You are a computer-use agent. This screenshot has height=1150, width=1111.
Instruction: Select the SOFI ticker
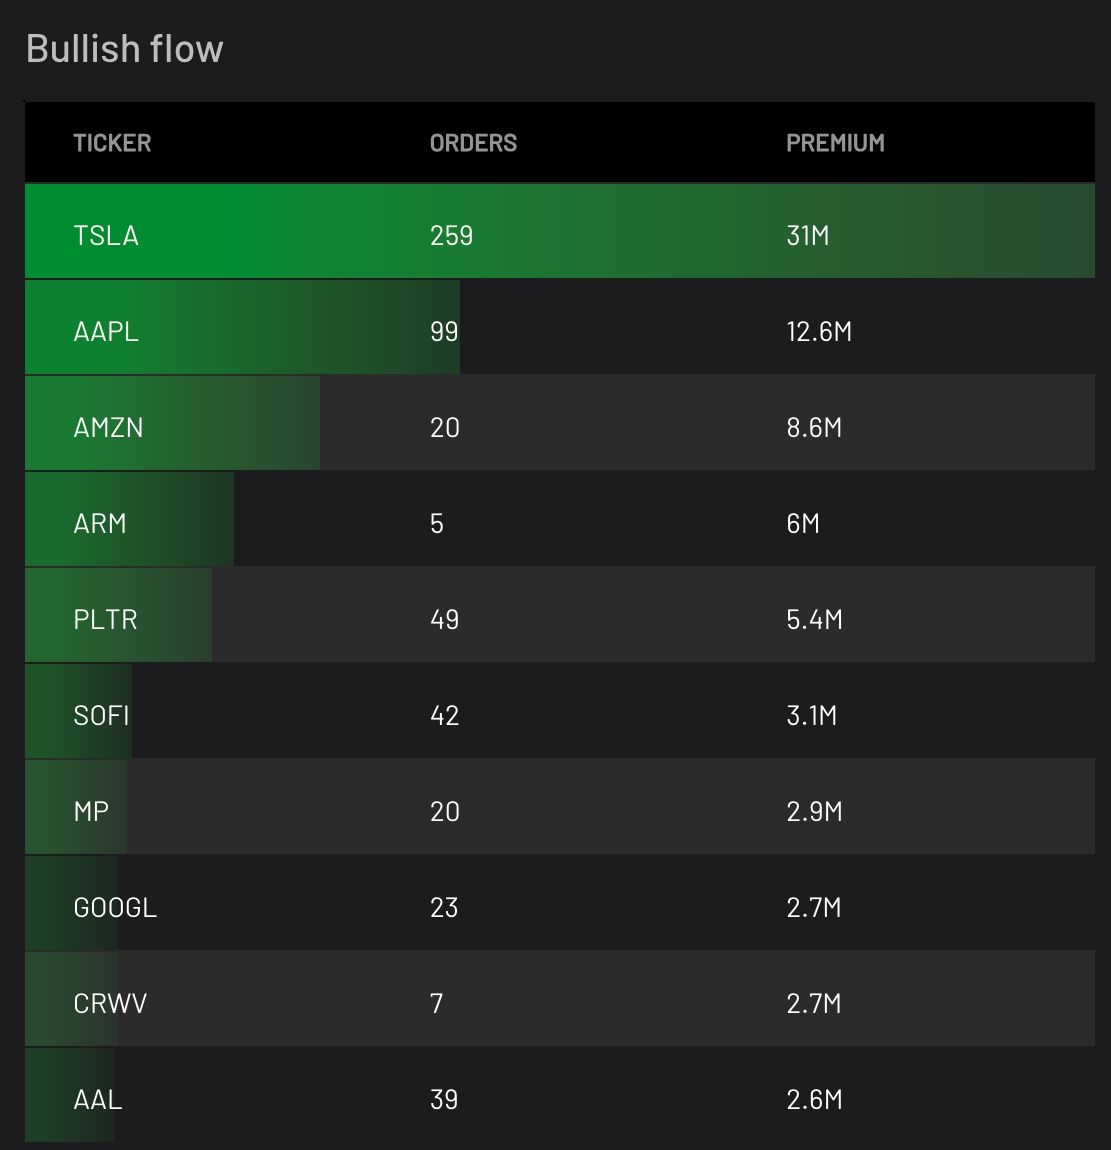[x=101, y=716]
